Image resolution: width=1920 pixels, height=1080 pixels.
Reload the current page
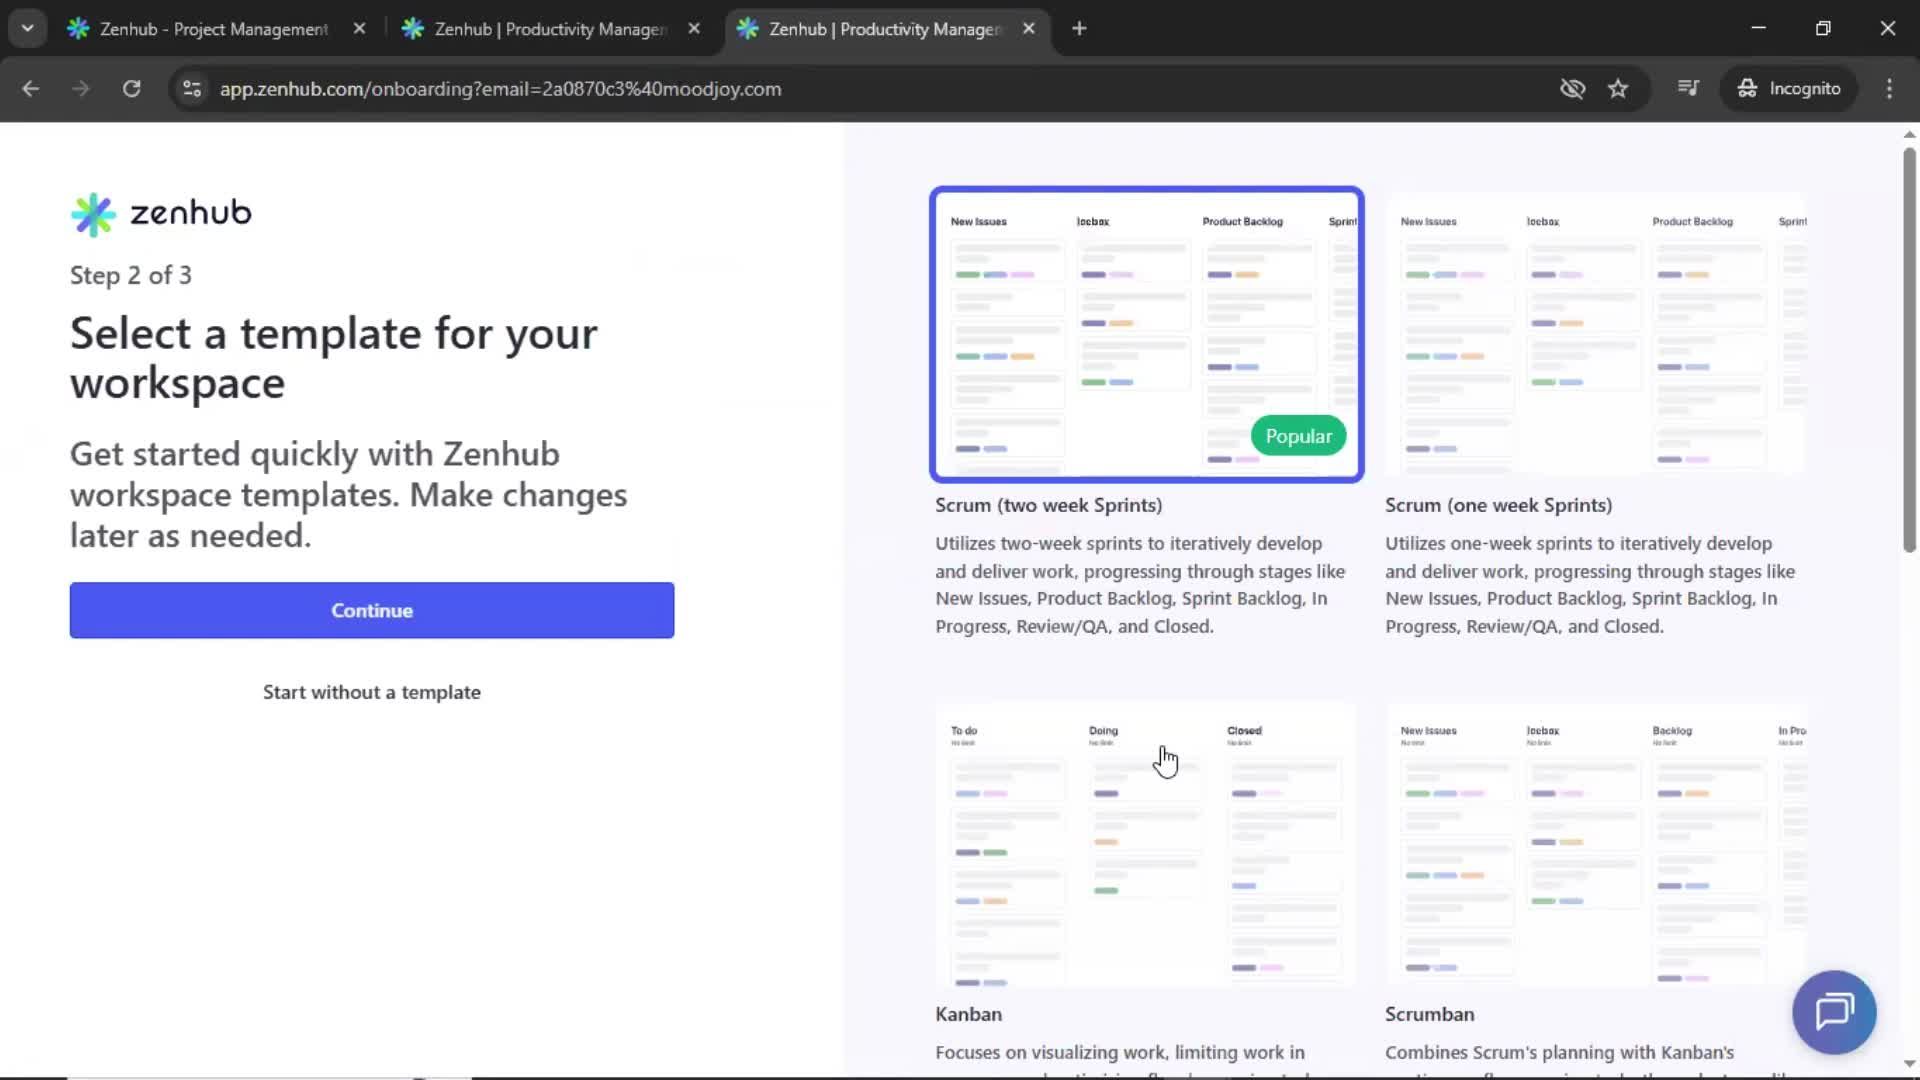point(131,88)
